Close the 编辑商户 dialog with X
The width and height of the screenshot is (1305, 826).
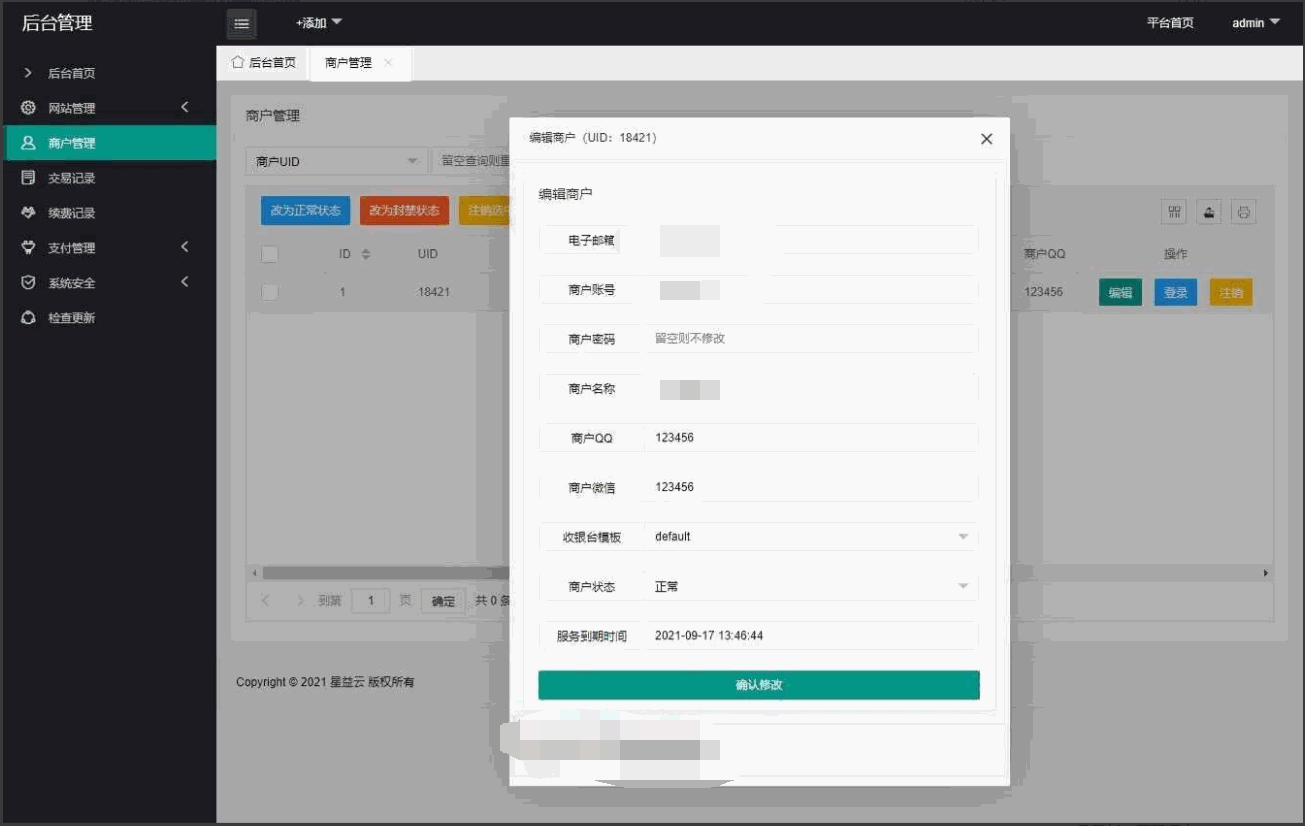(x=986, y=139)
